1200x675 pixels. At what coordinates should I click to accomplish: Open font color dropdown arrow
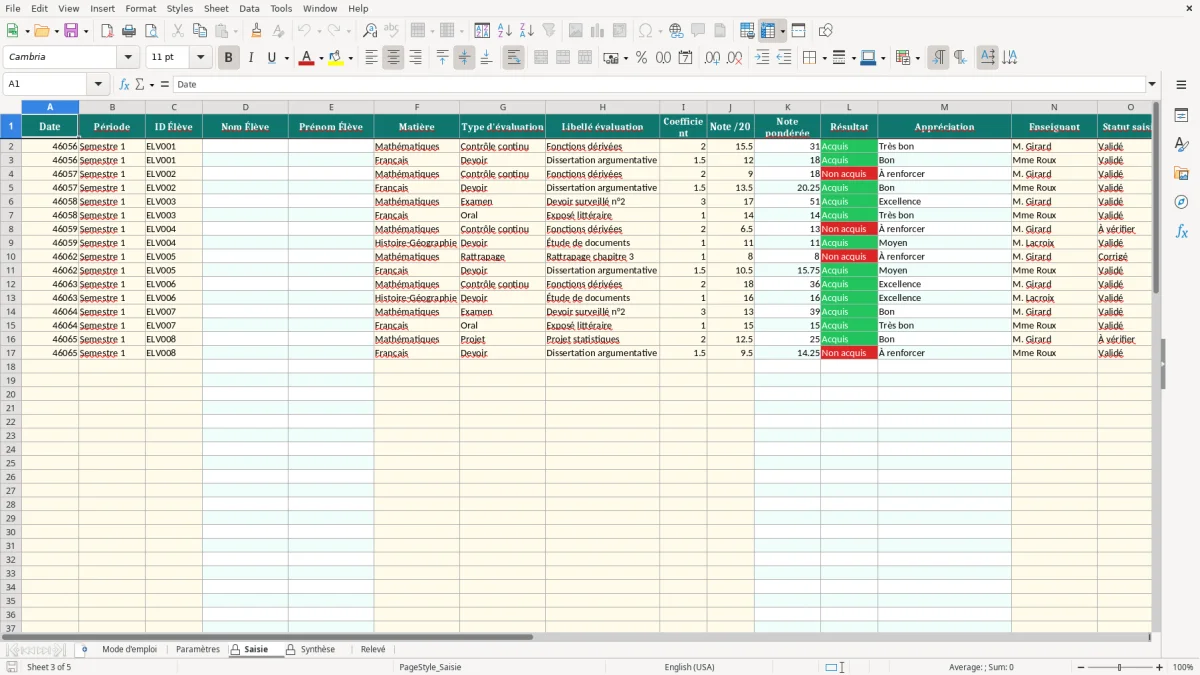point(320,58)
